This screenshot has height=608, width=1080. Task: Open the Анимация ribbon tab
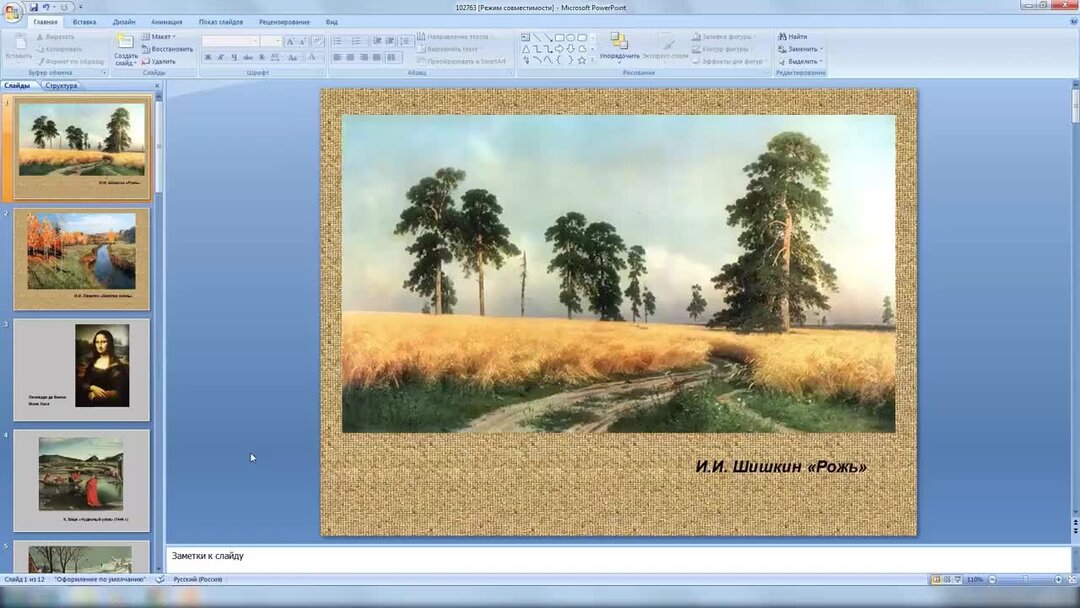coord(167,22)
